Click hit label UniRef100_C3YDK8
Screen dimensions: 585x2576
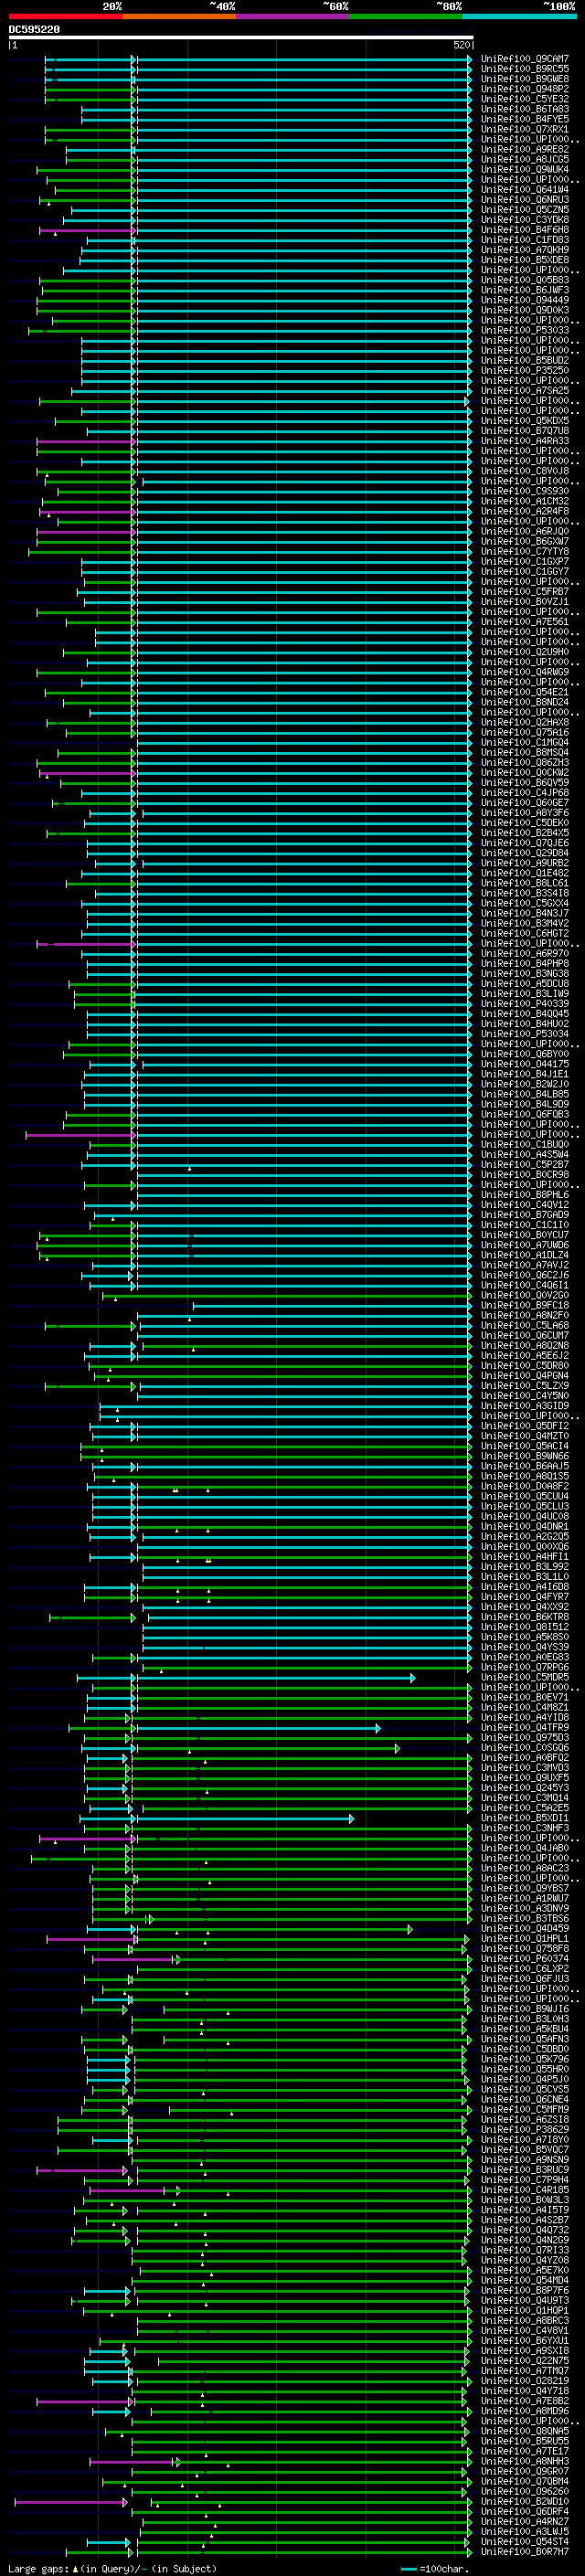tap(525, 220)
